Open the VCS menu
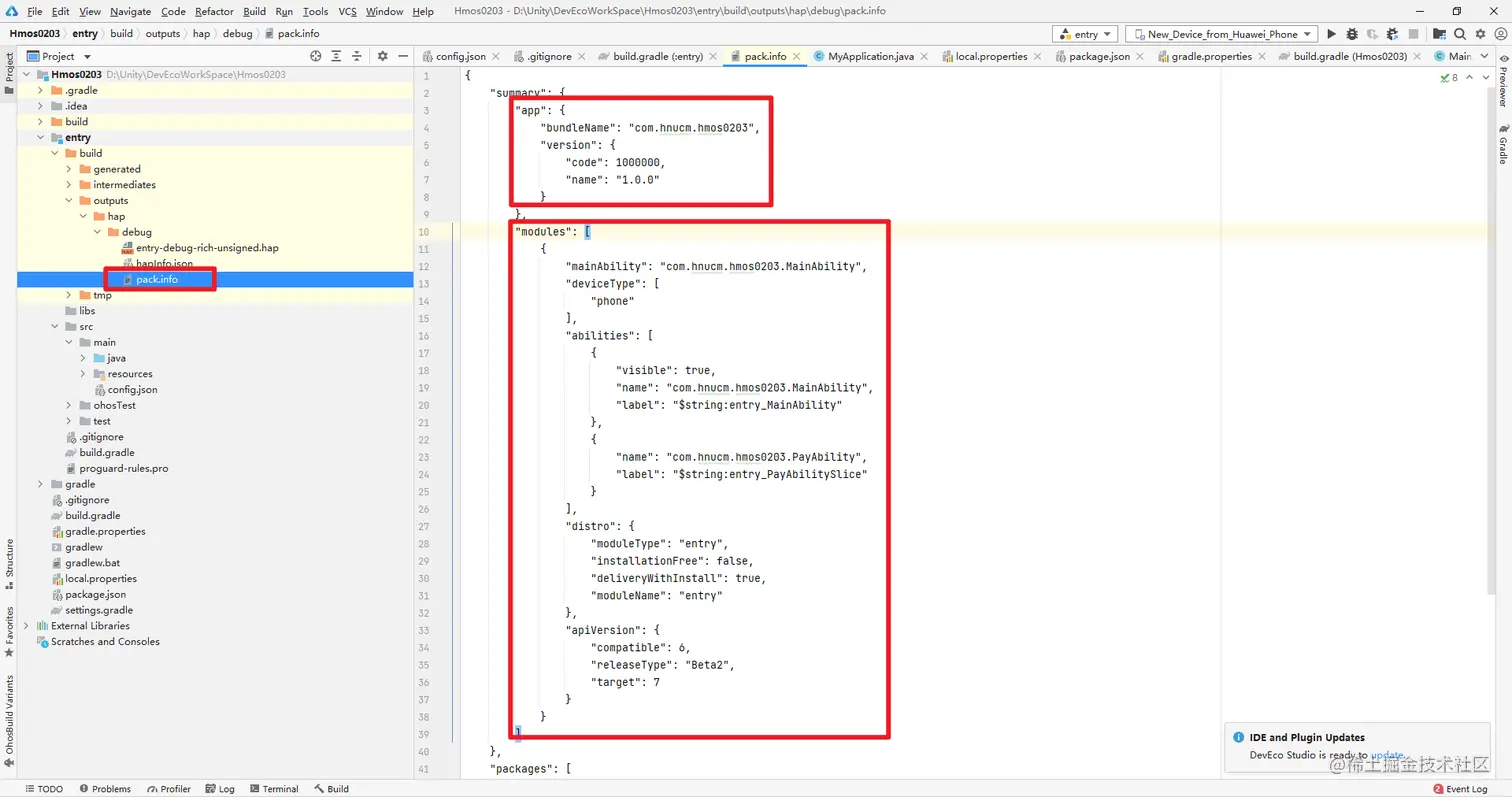 click(x=347, y=11)
